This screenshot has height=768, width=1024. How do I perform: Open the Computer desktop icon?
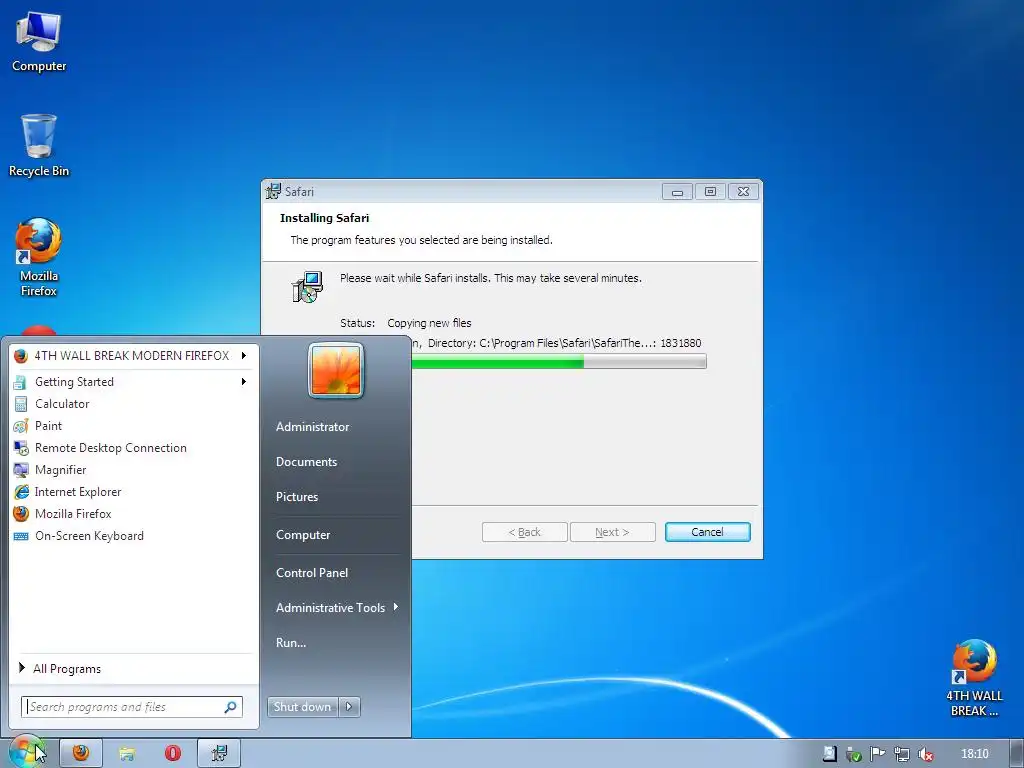click(x=39, y=42)
